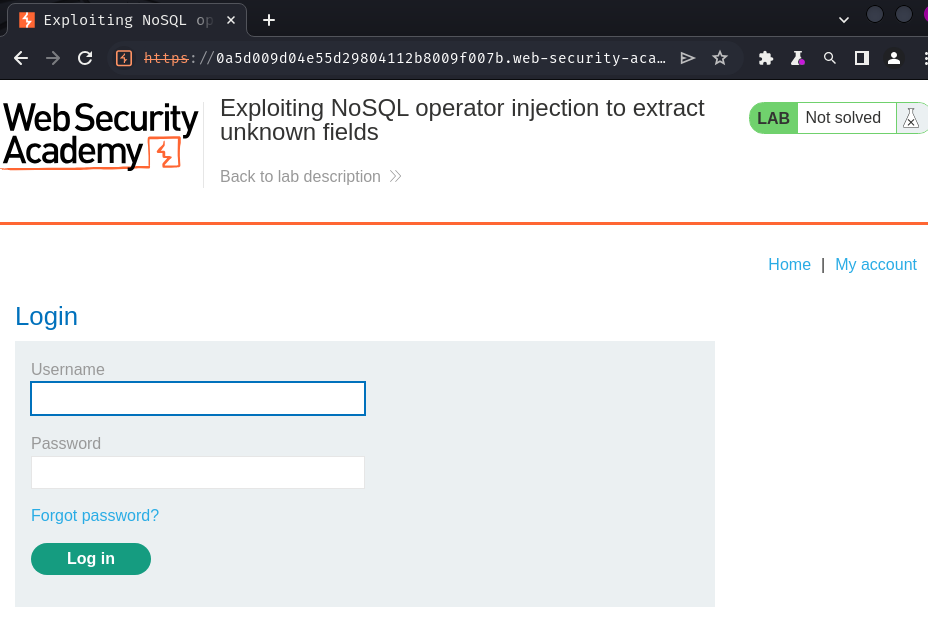
Task: Click the Forgot password? link
Action: tap(95, 516)
